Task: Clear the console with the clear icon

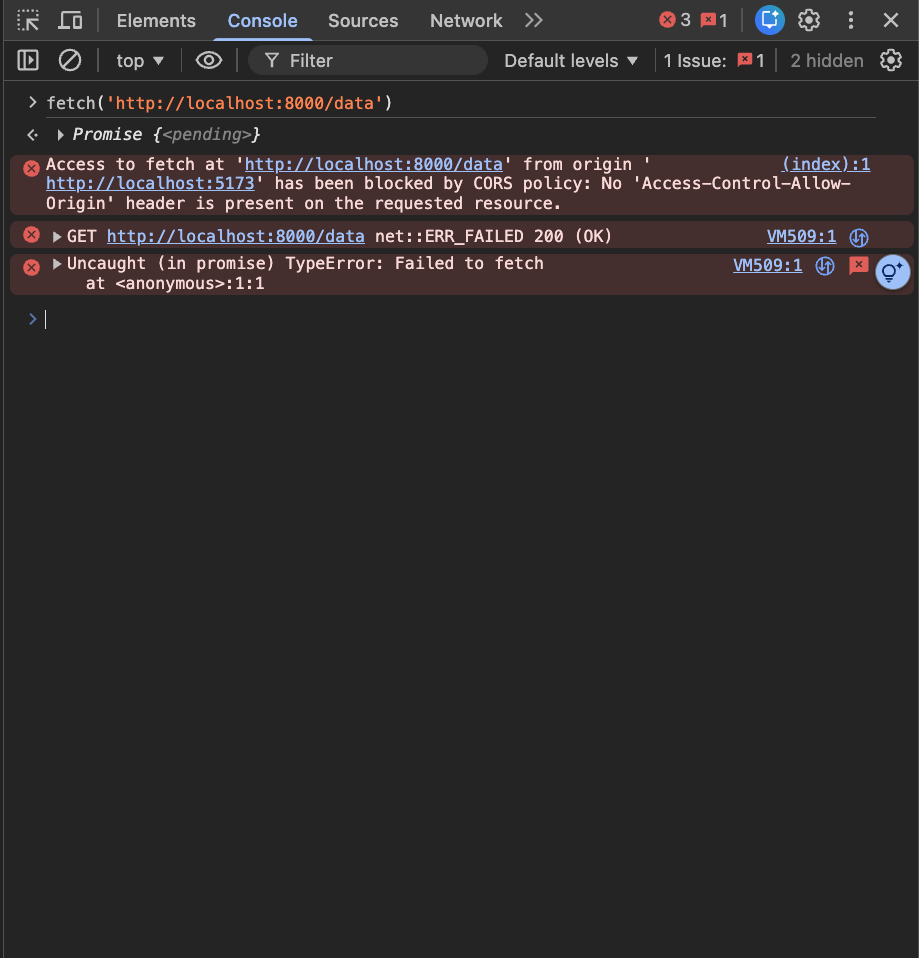Action: pos(69,61)
